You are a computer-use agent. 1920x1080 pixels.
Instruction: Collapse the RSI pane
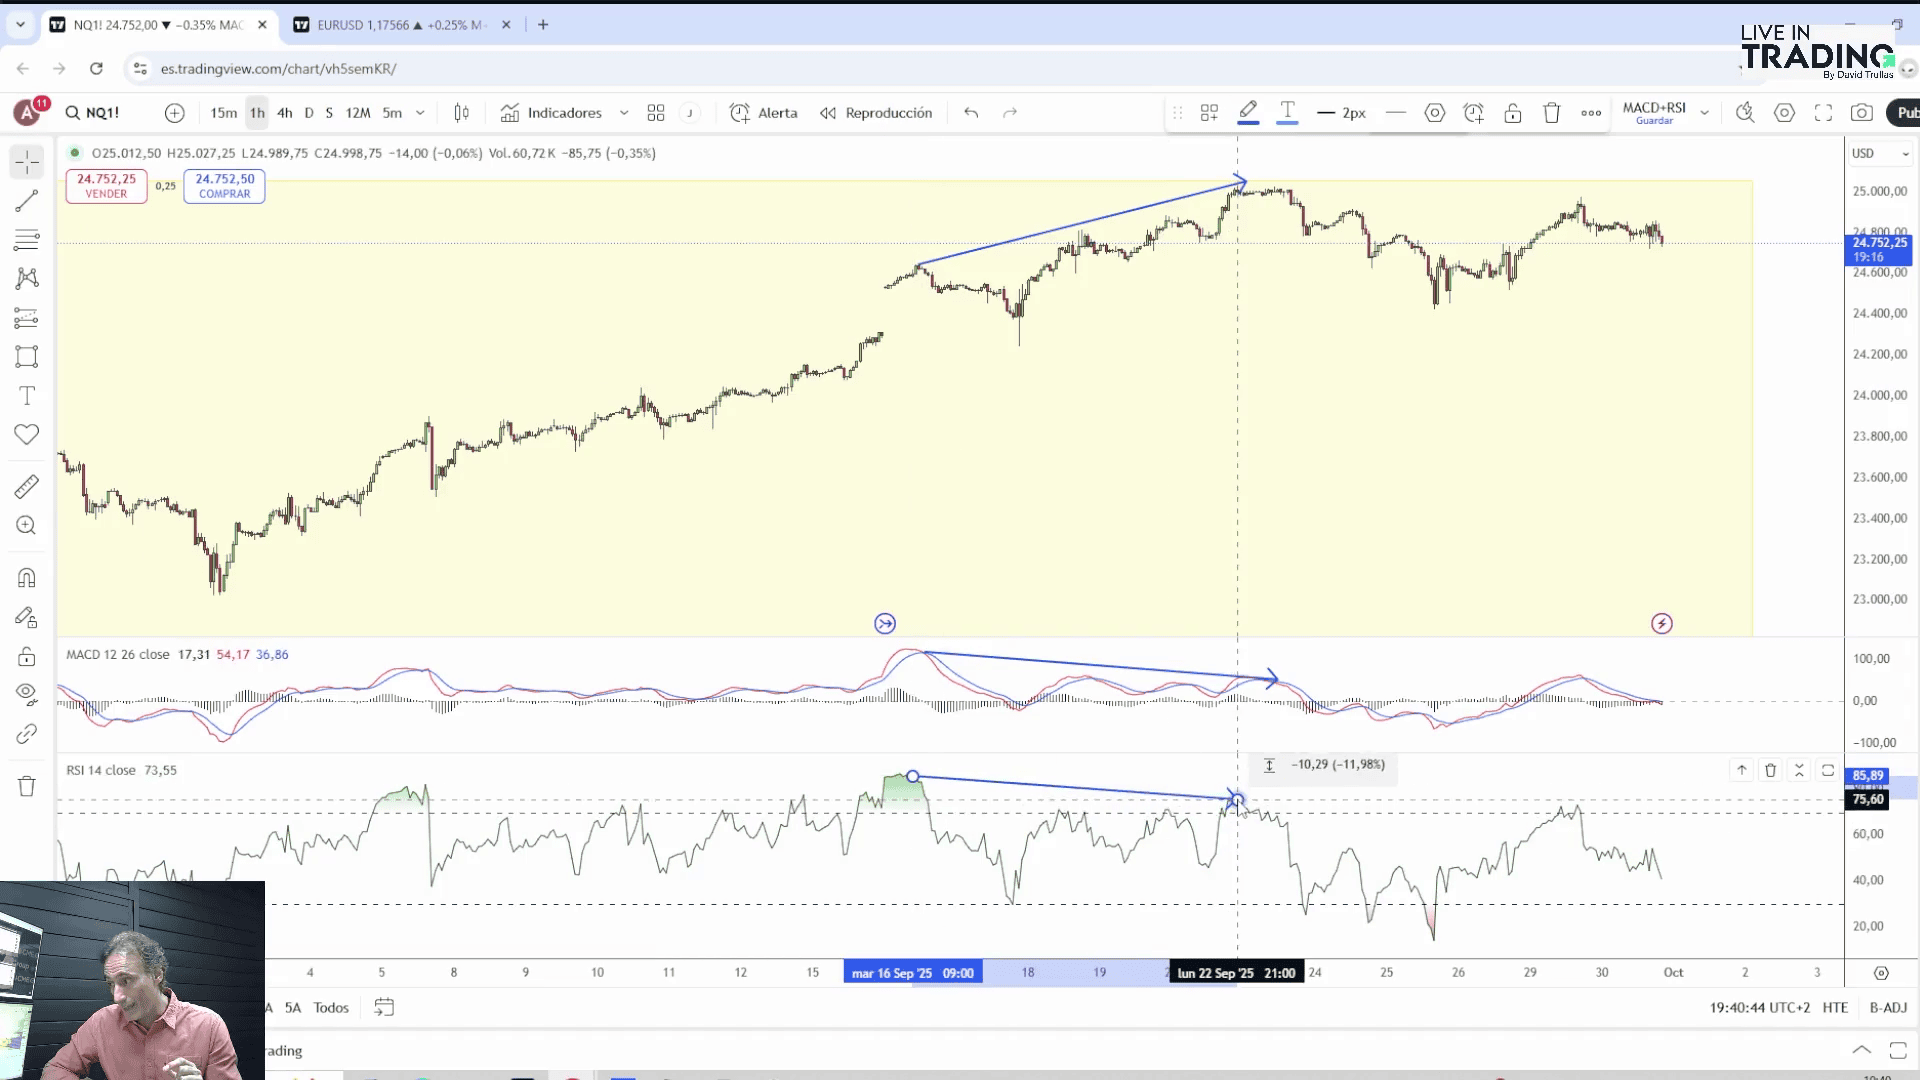1799,770
